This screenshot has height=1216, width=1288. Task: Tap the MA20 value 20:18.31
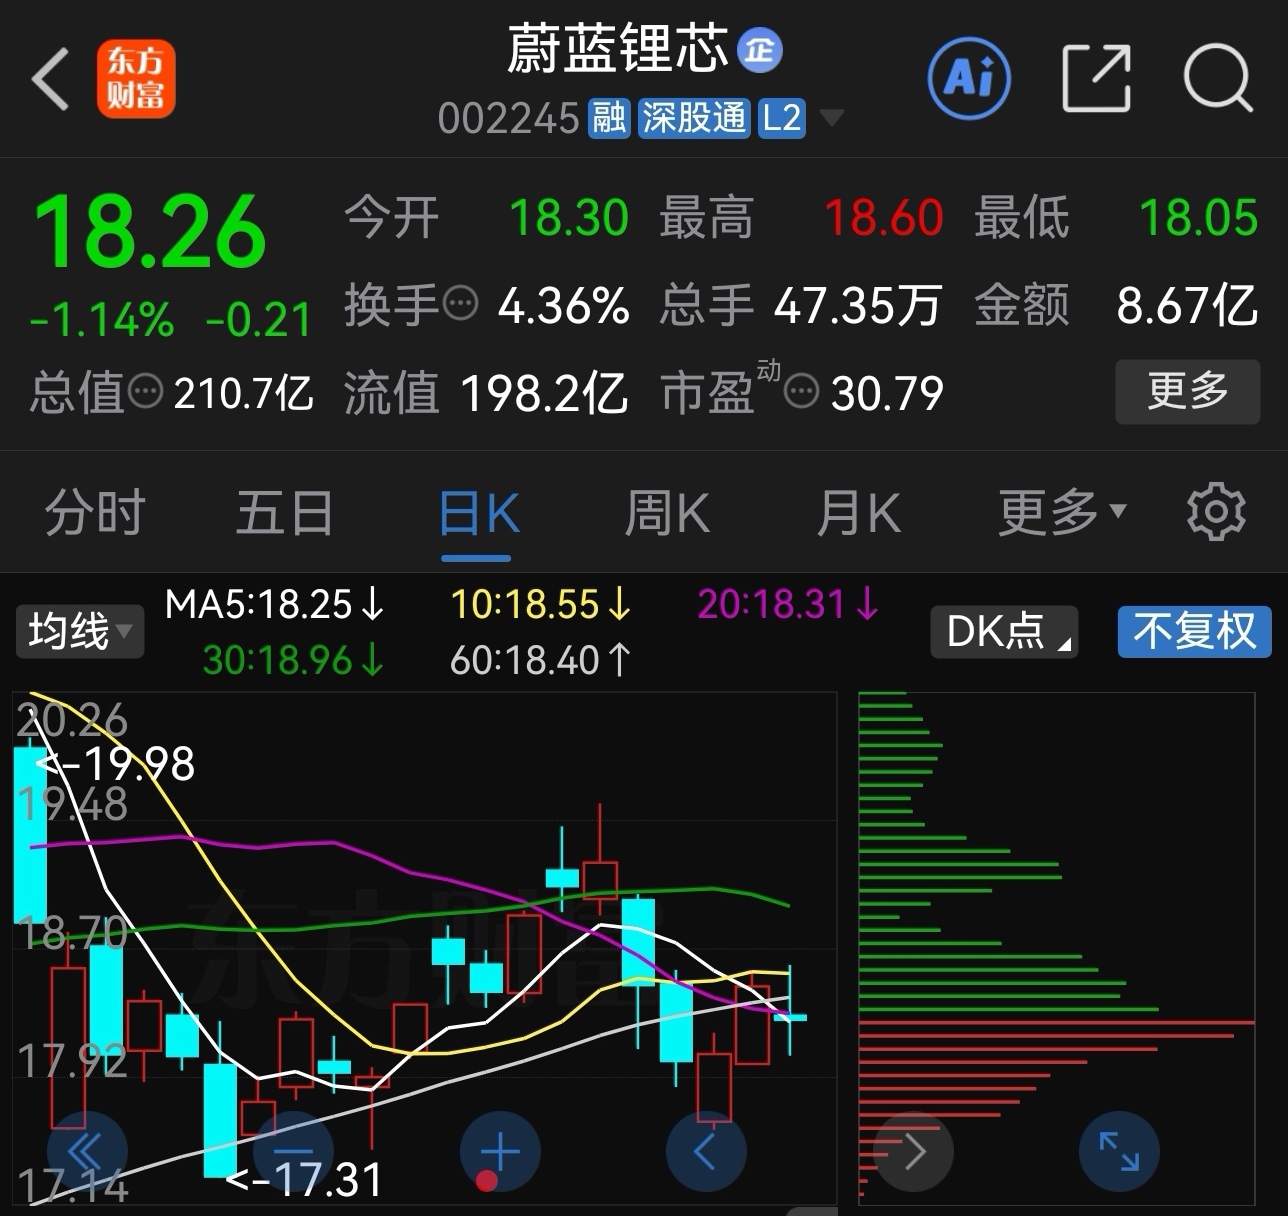click(x=788, y=604)
